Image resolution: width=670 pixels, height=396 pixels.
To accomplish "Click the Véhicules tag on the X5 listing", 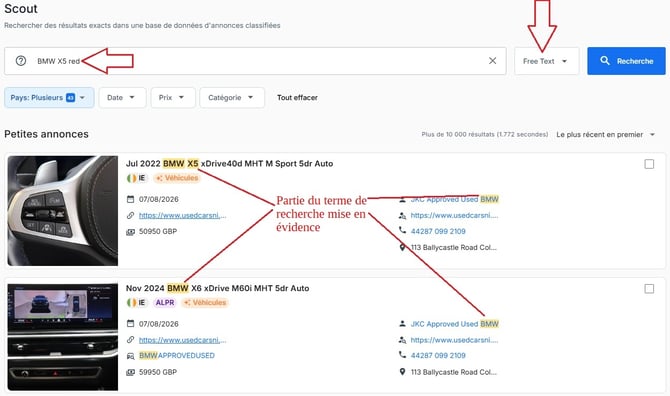I will pos(177,178).
